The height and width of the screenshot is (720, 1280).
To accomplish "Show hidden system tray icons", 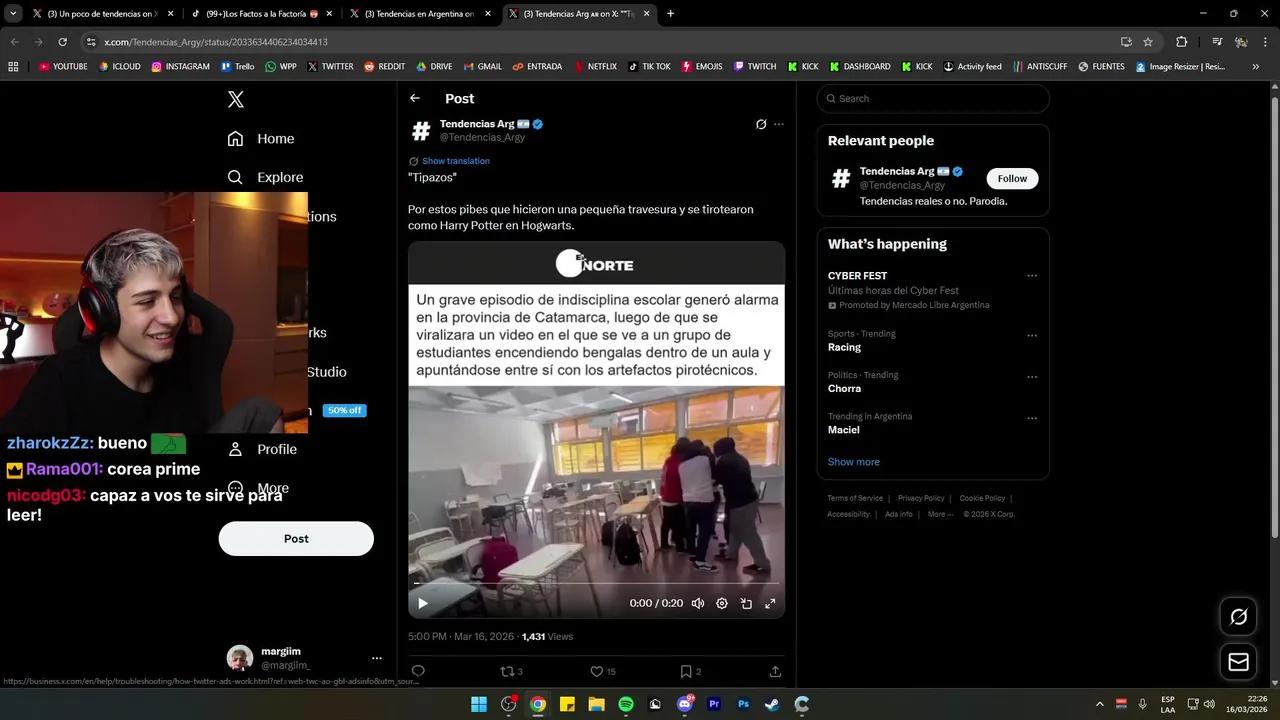I will (1100, 704).
